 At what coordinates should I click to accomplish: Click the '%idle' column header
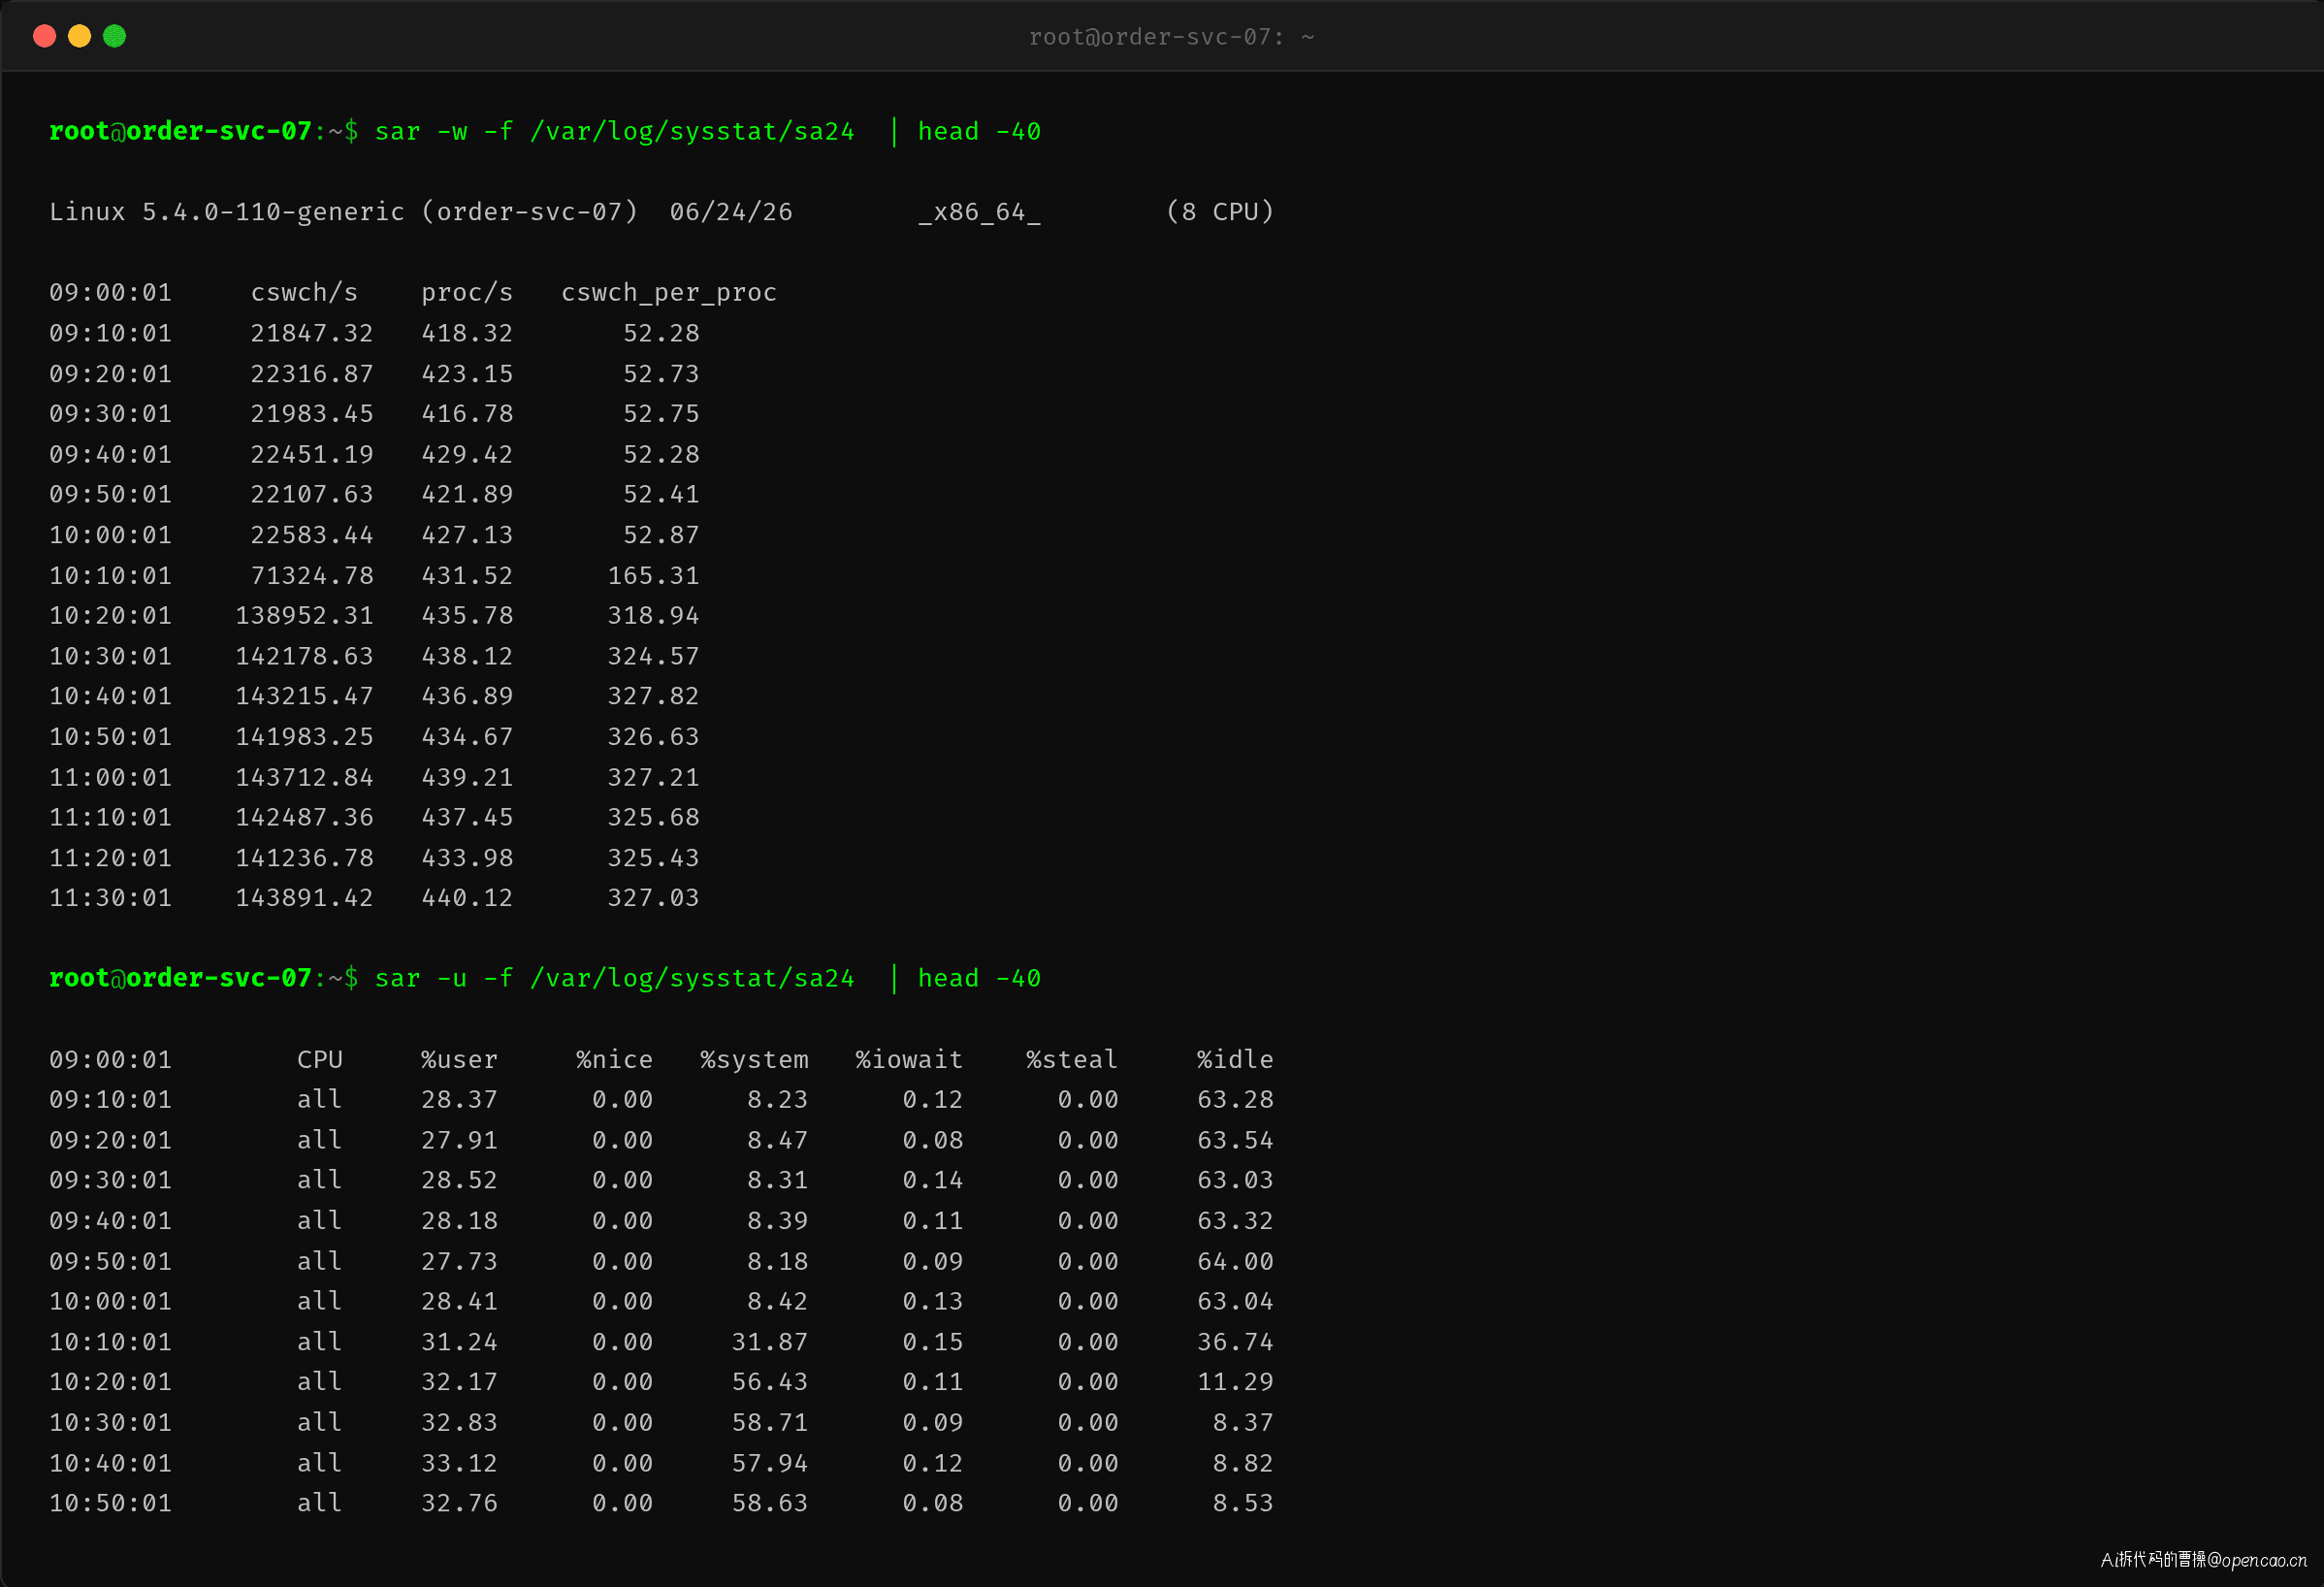[x=1235, y=1060]
